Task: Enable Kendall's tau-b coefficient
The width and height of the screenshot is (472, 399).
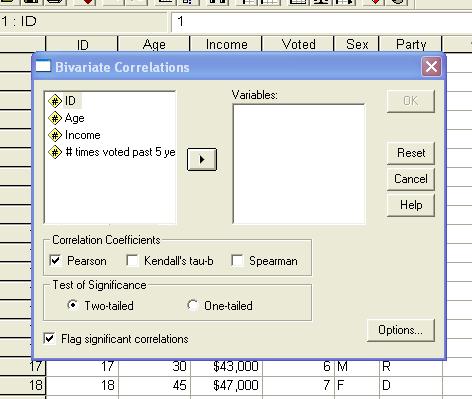Action: click(132, 260)
